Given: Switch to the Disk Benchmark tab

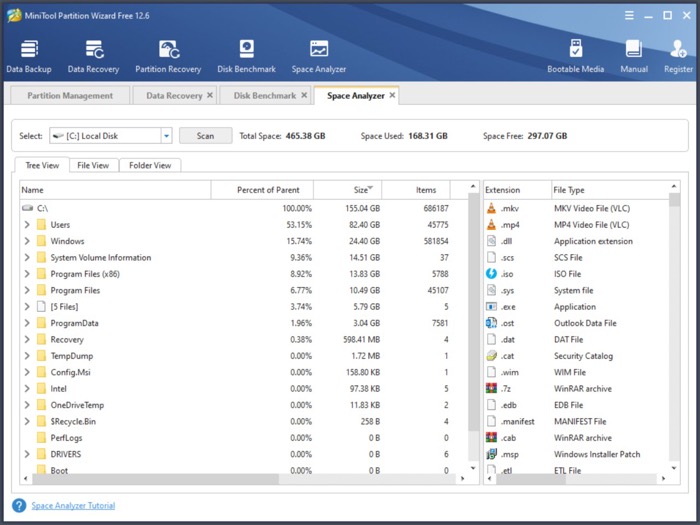Looking at the screenshot, I should 265,96.
